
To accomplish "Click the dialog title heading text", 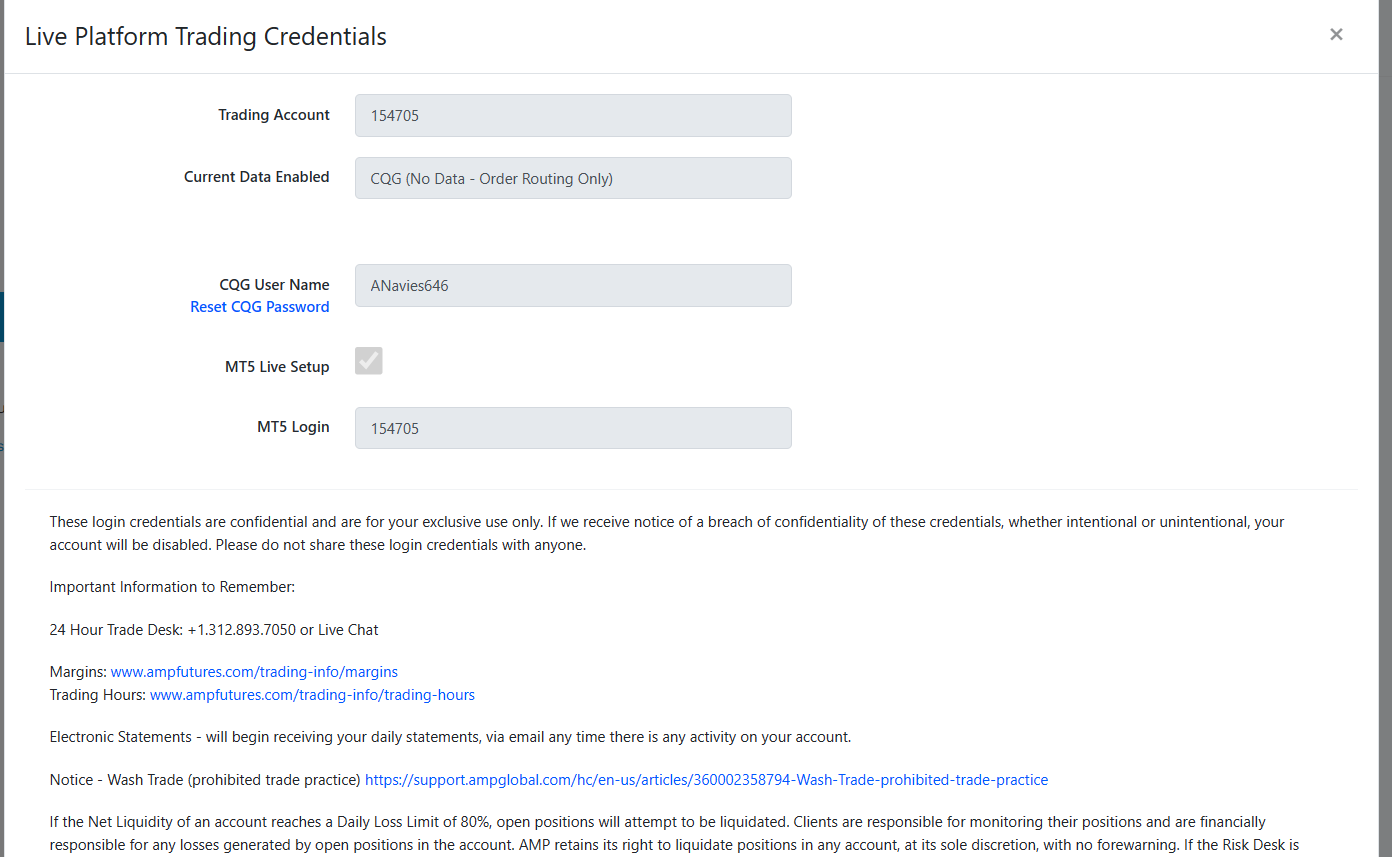I will click(206, 37).
